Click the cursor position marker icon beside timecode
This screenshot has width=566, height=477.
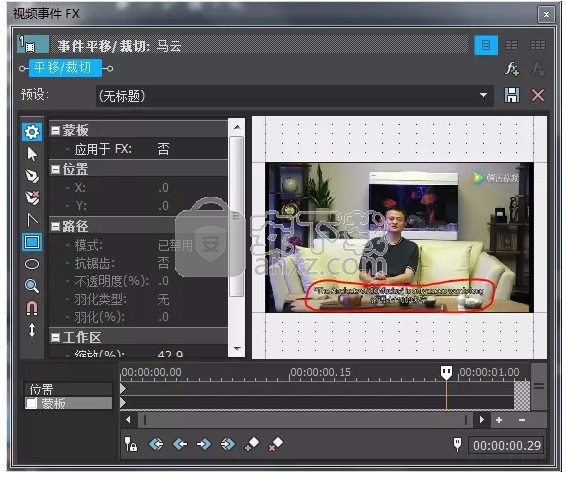[x=457, y=445]
